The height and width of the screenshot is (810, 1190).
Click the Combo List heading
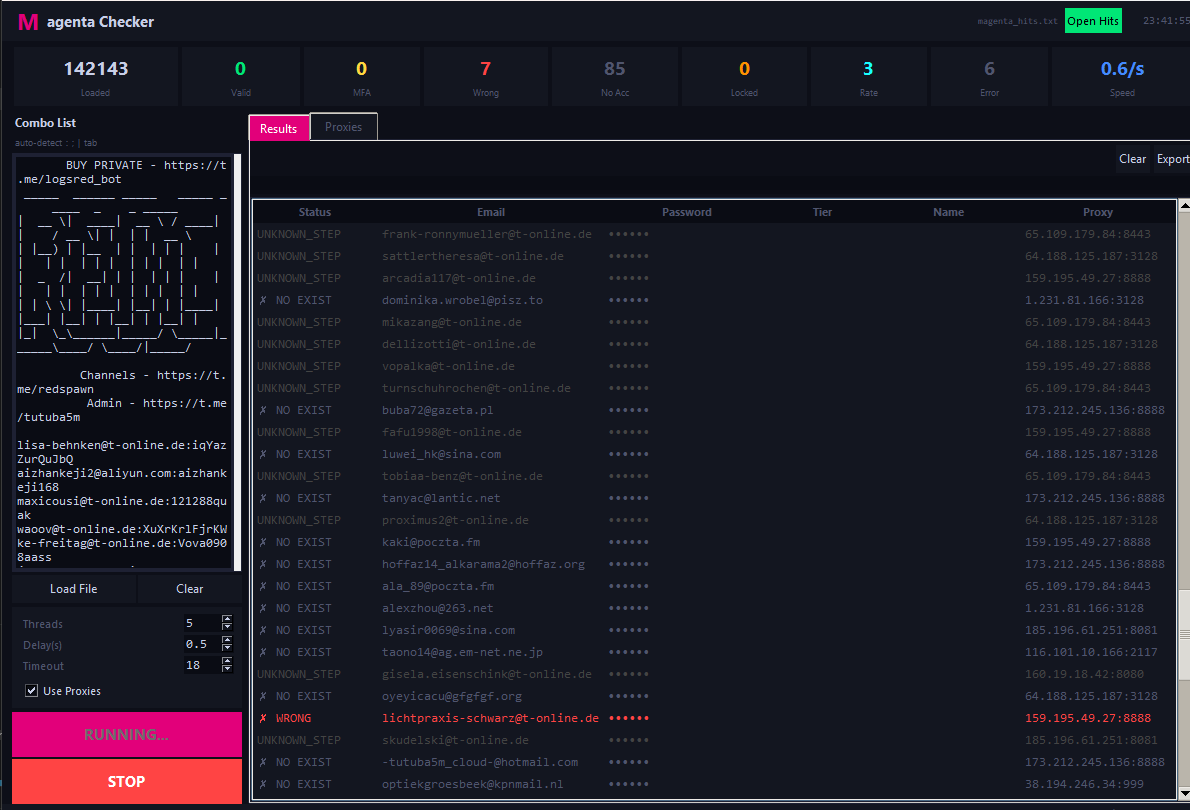click(46, 123)
